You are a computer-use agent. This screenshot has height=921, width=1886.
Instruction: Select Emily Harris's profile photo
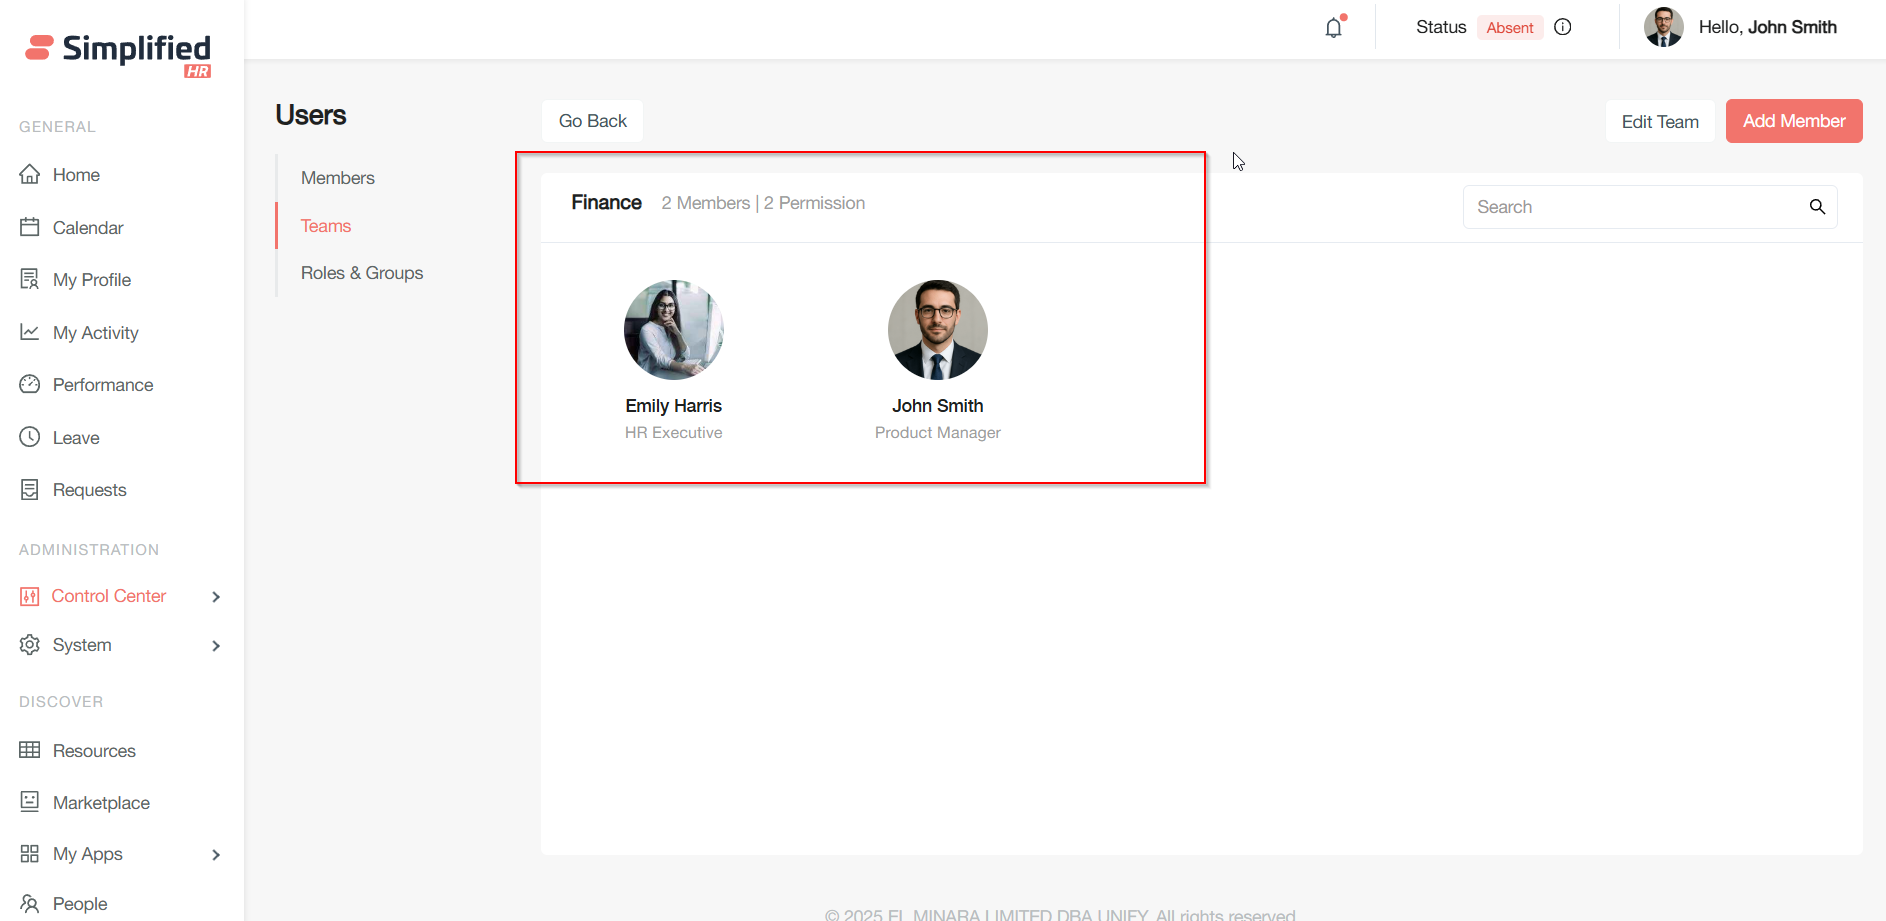click(673, 330)
